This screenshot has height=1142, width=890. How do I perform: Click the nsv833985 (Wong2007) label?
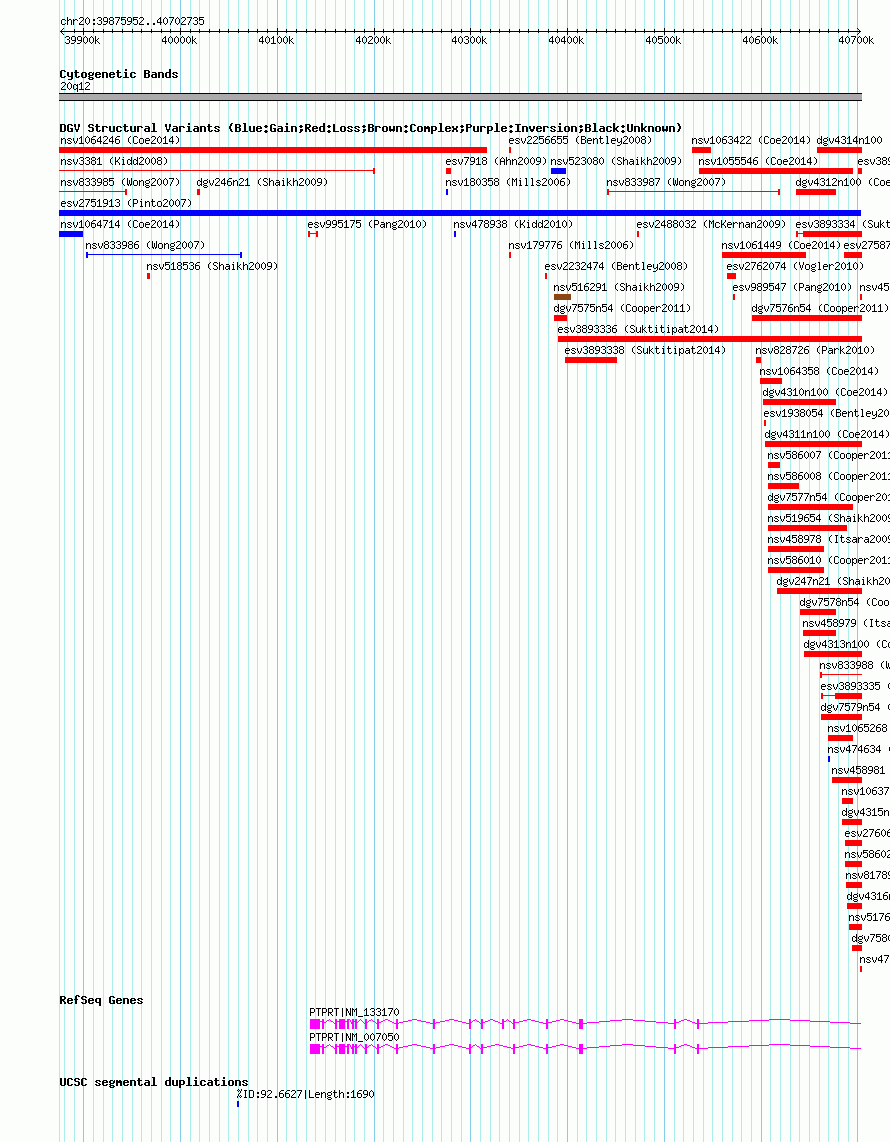coord(120,182)
